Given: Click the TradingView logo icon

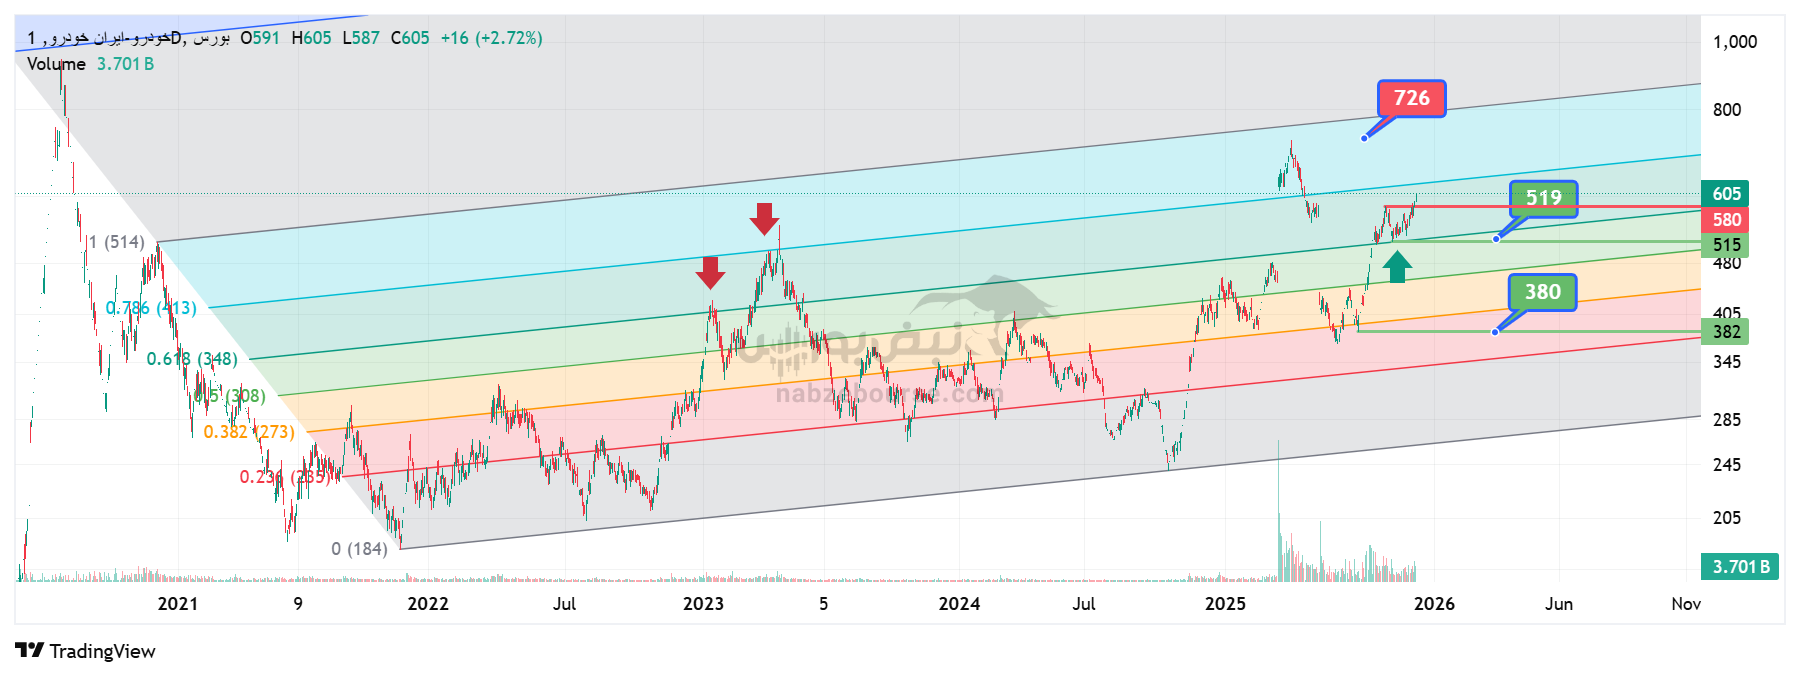Looking at the screenshot, I should pos(30,651).
